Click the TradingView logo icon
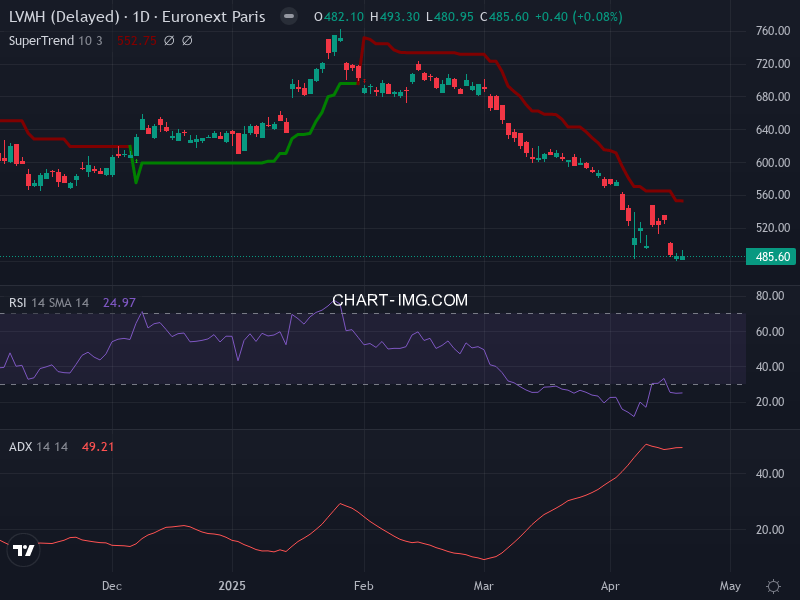 23,550
